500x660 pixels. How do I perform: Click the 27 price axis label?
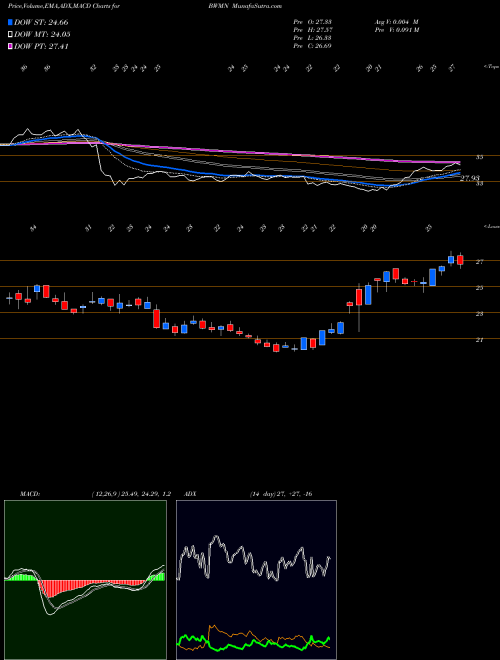click(479, 262)
